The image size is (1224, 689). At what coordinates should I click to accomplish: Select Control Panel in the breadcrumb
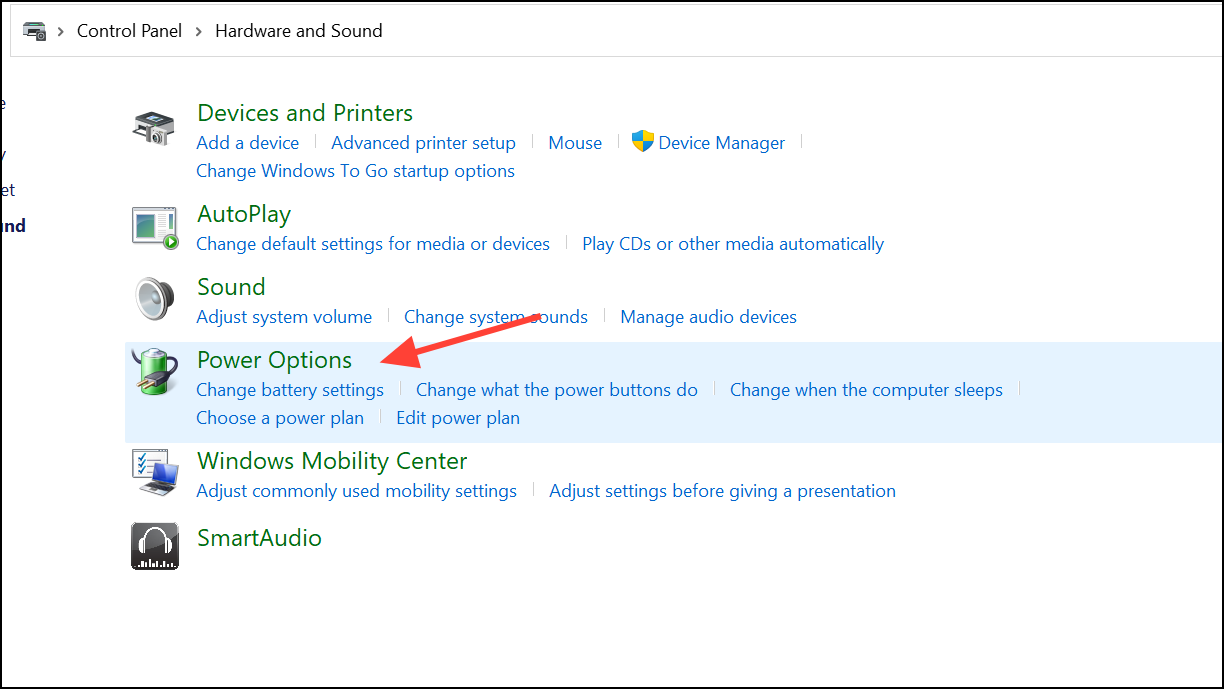coord(129,31)
